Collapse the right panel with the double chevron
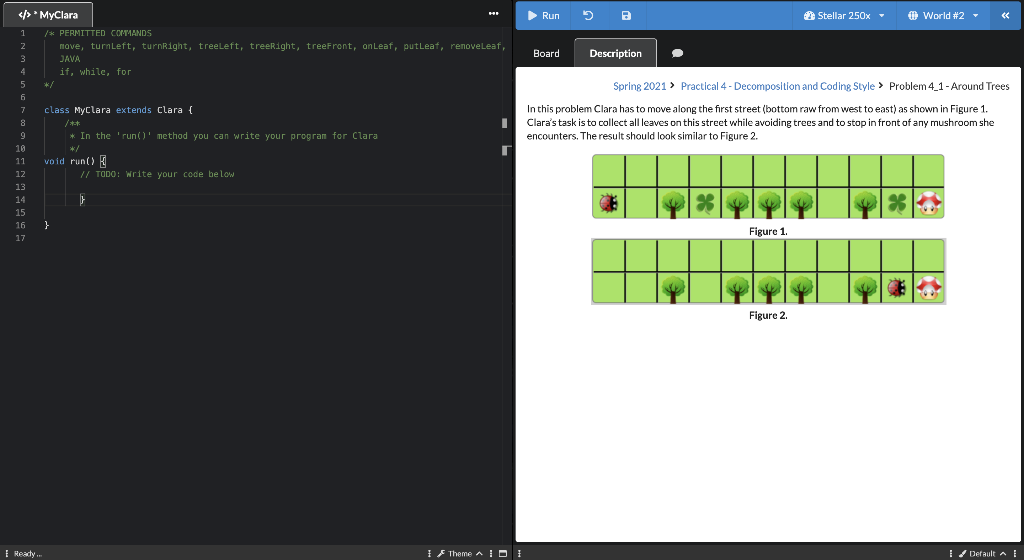Viewport: 1024px width, 560px height. (1005, 16)
